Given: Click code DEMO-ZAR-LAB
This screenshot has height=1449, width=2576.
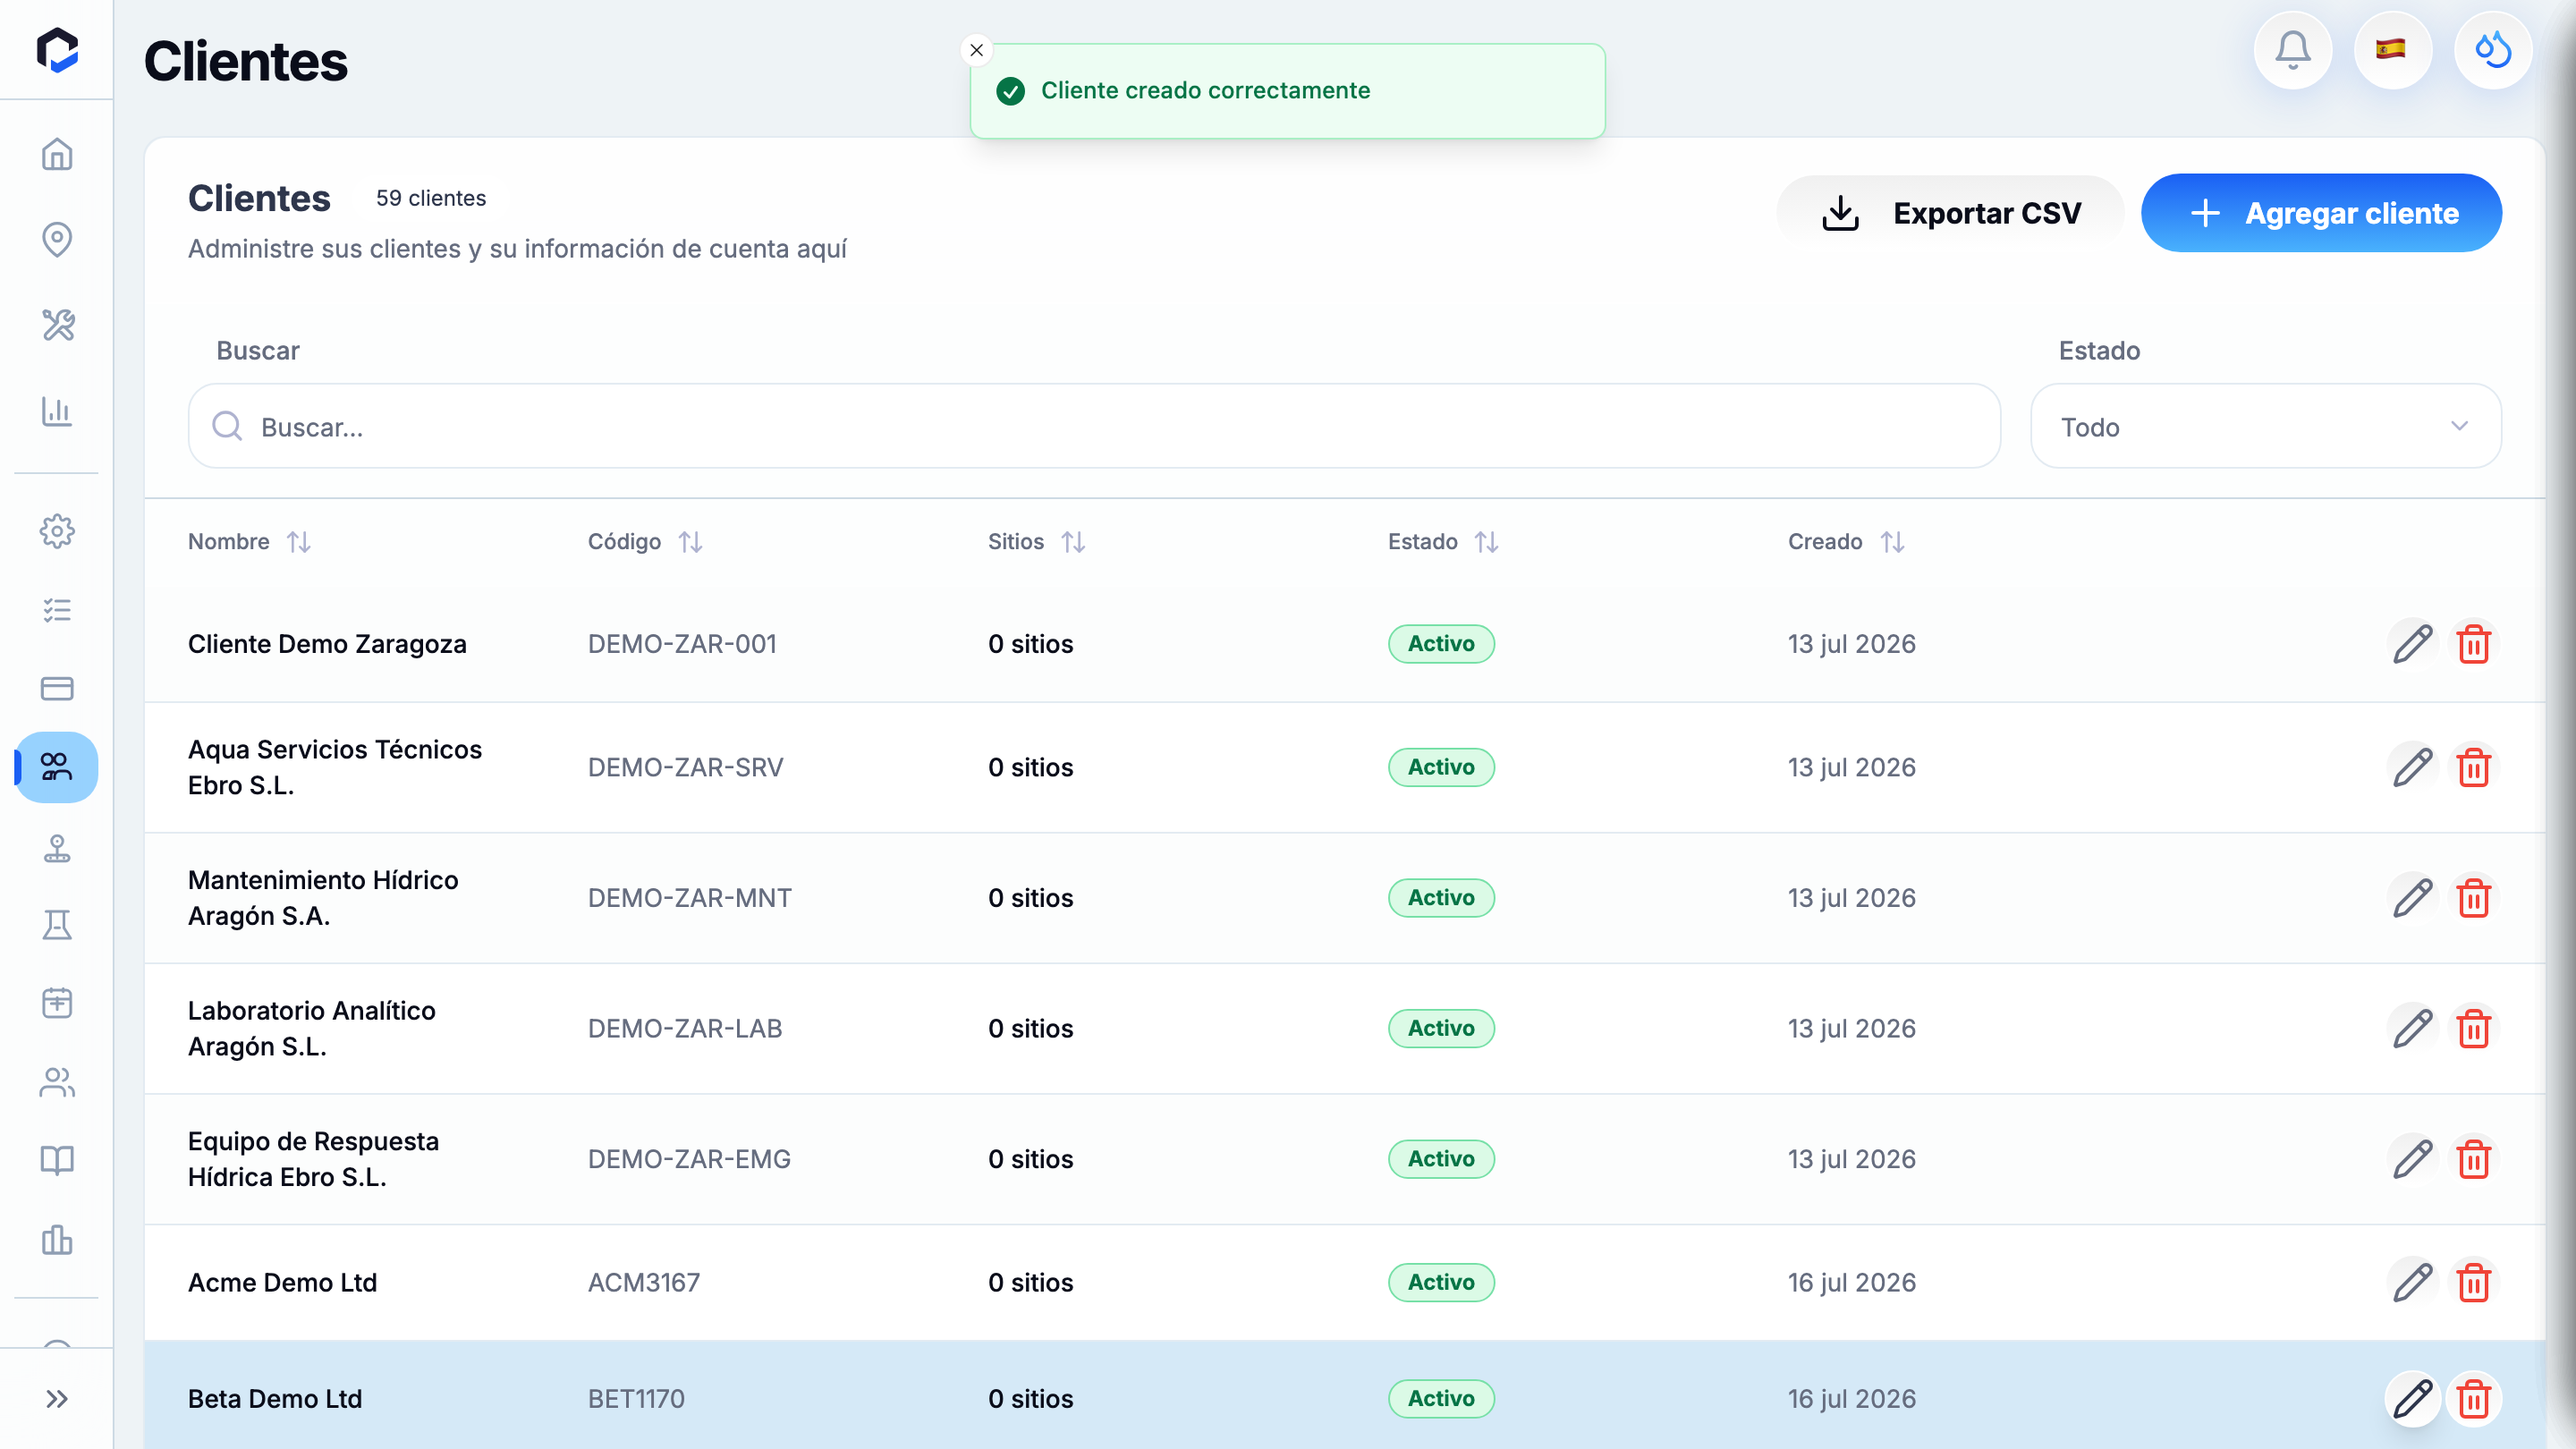Looking at the screenshot, I should [685, 1028].
